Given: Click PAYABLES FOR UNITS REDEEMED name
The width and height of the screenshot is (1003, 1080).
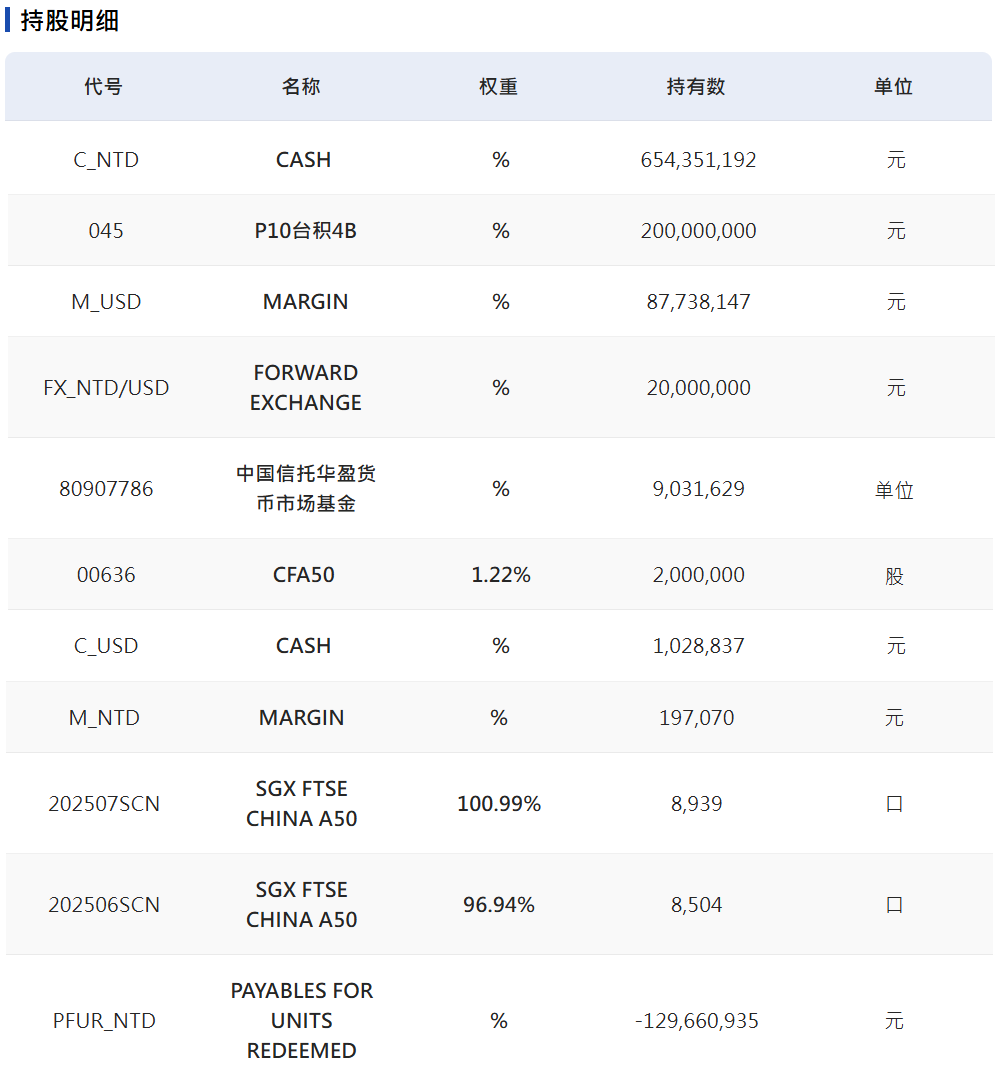Looking at the screenshot, I should click(302, 1021).
